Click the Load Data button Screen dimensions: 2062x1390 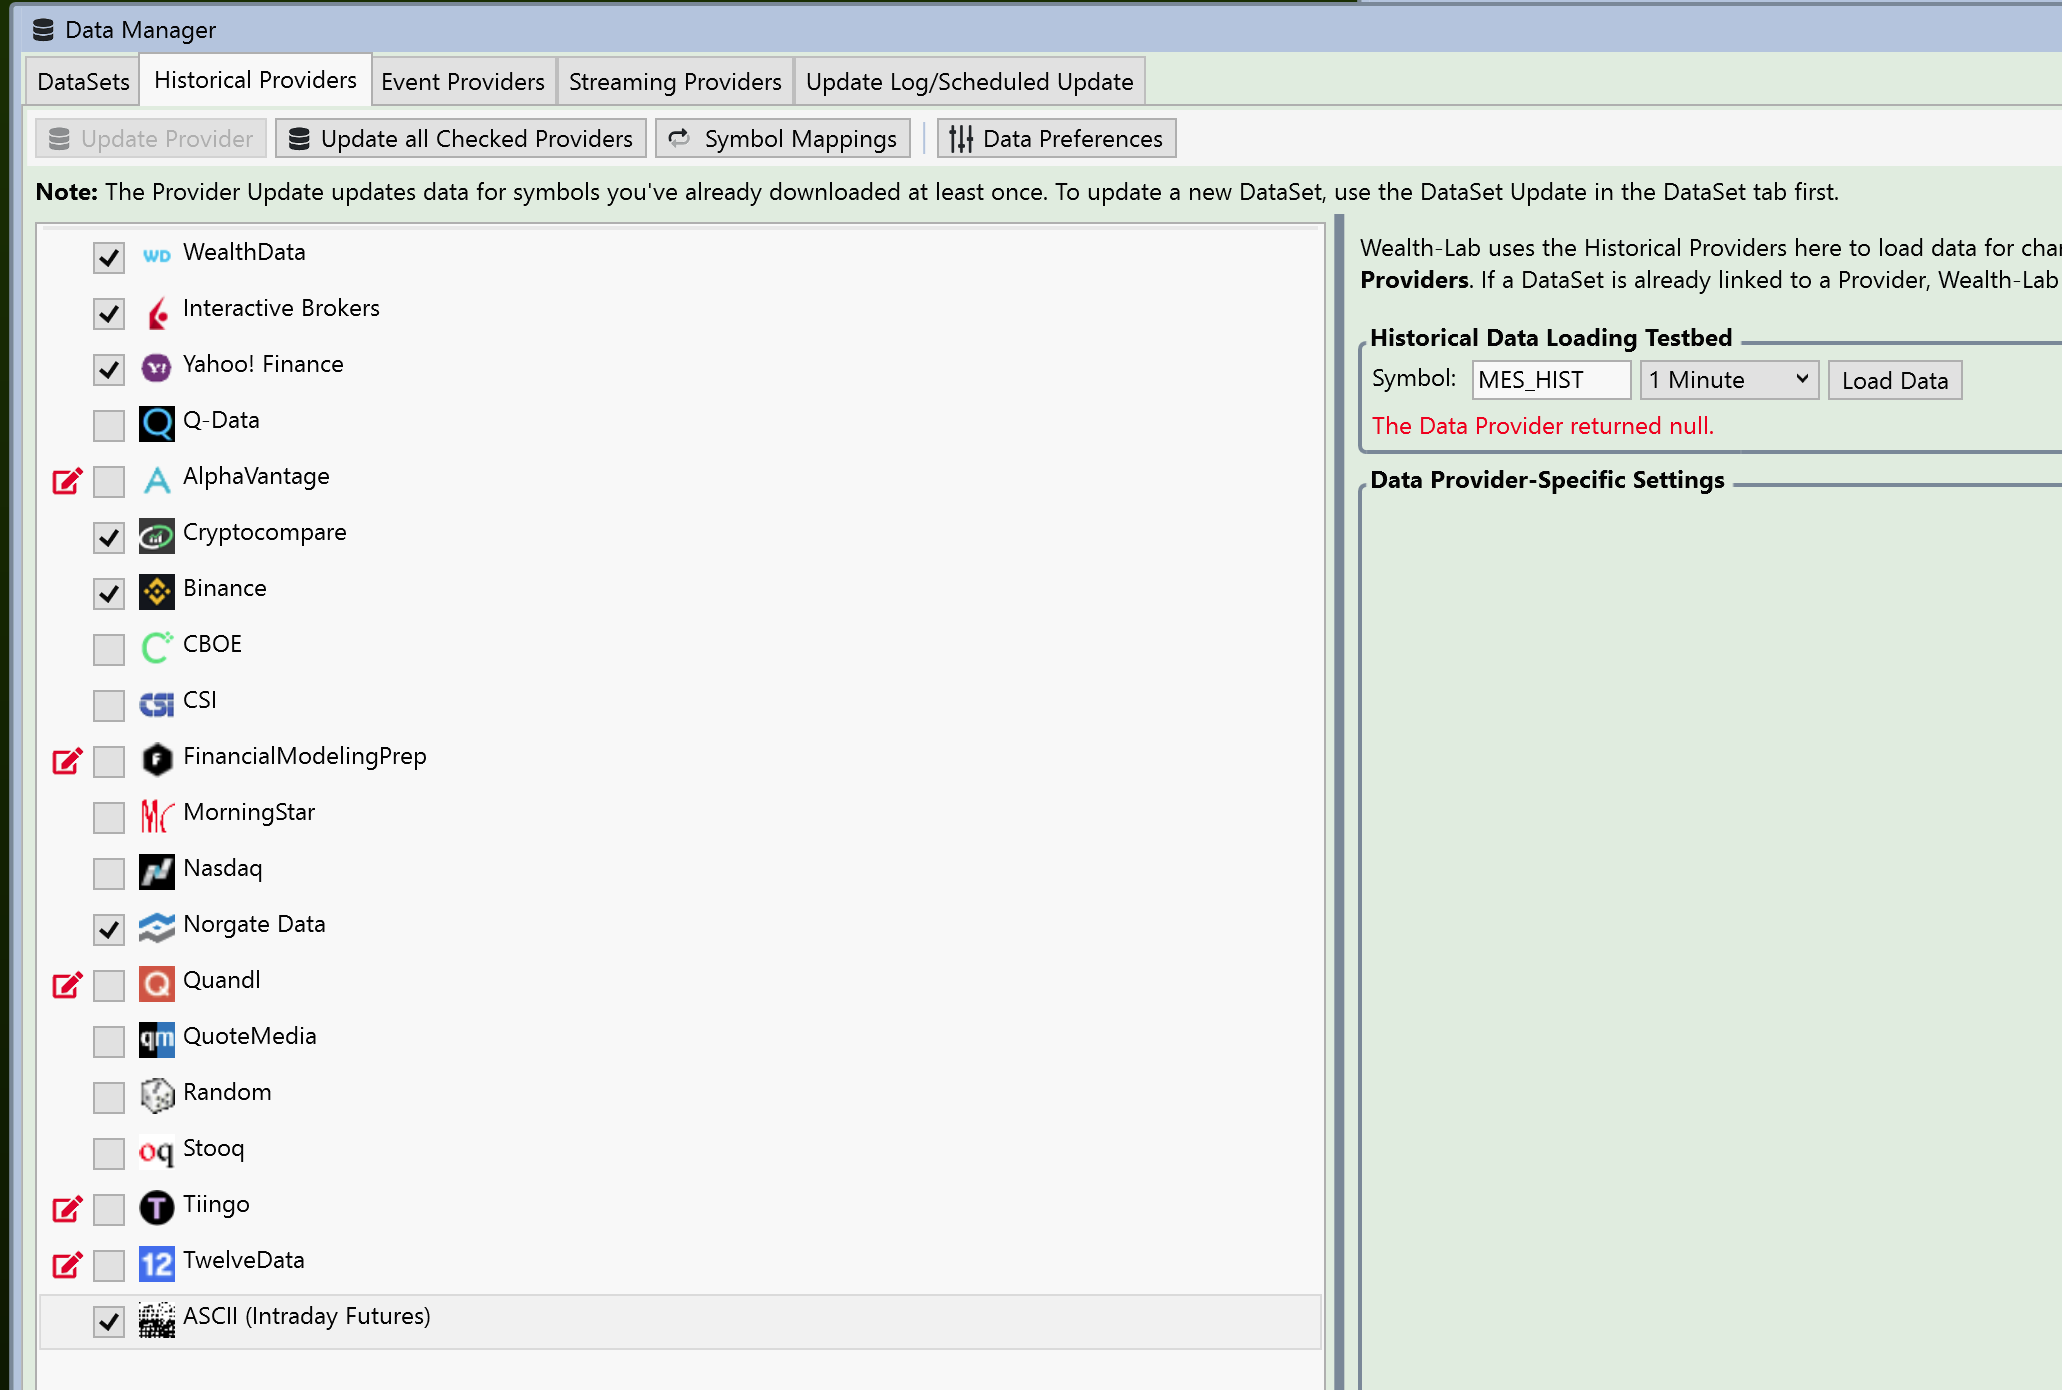(x=1895, y=380)
